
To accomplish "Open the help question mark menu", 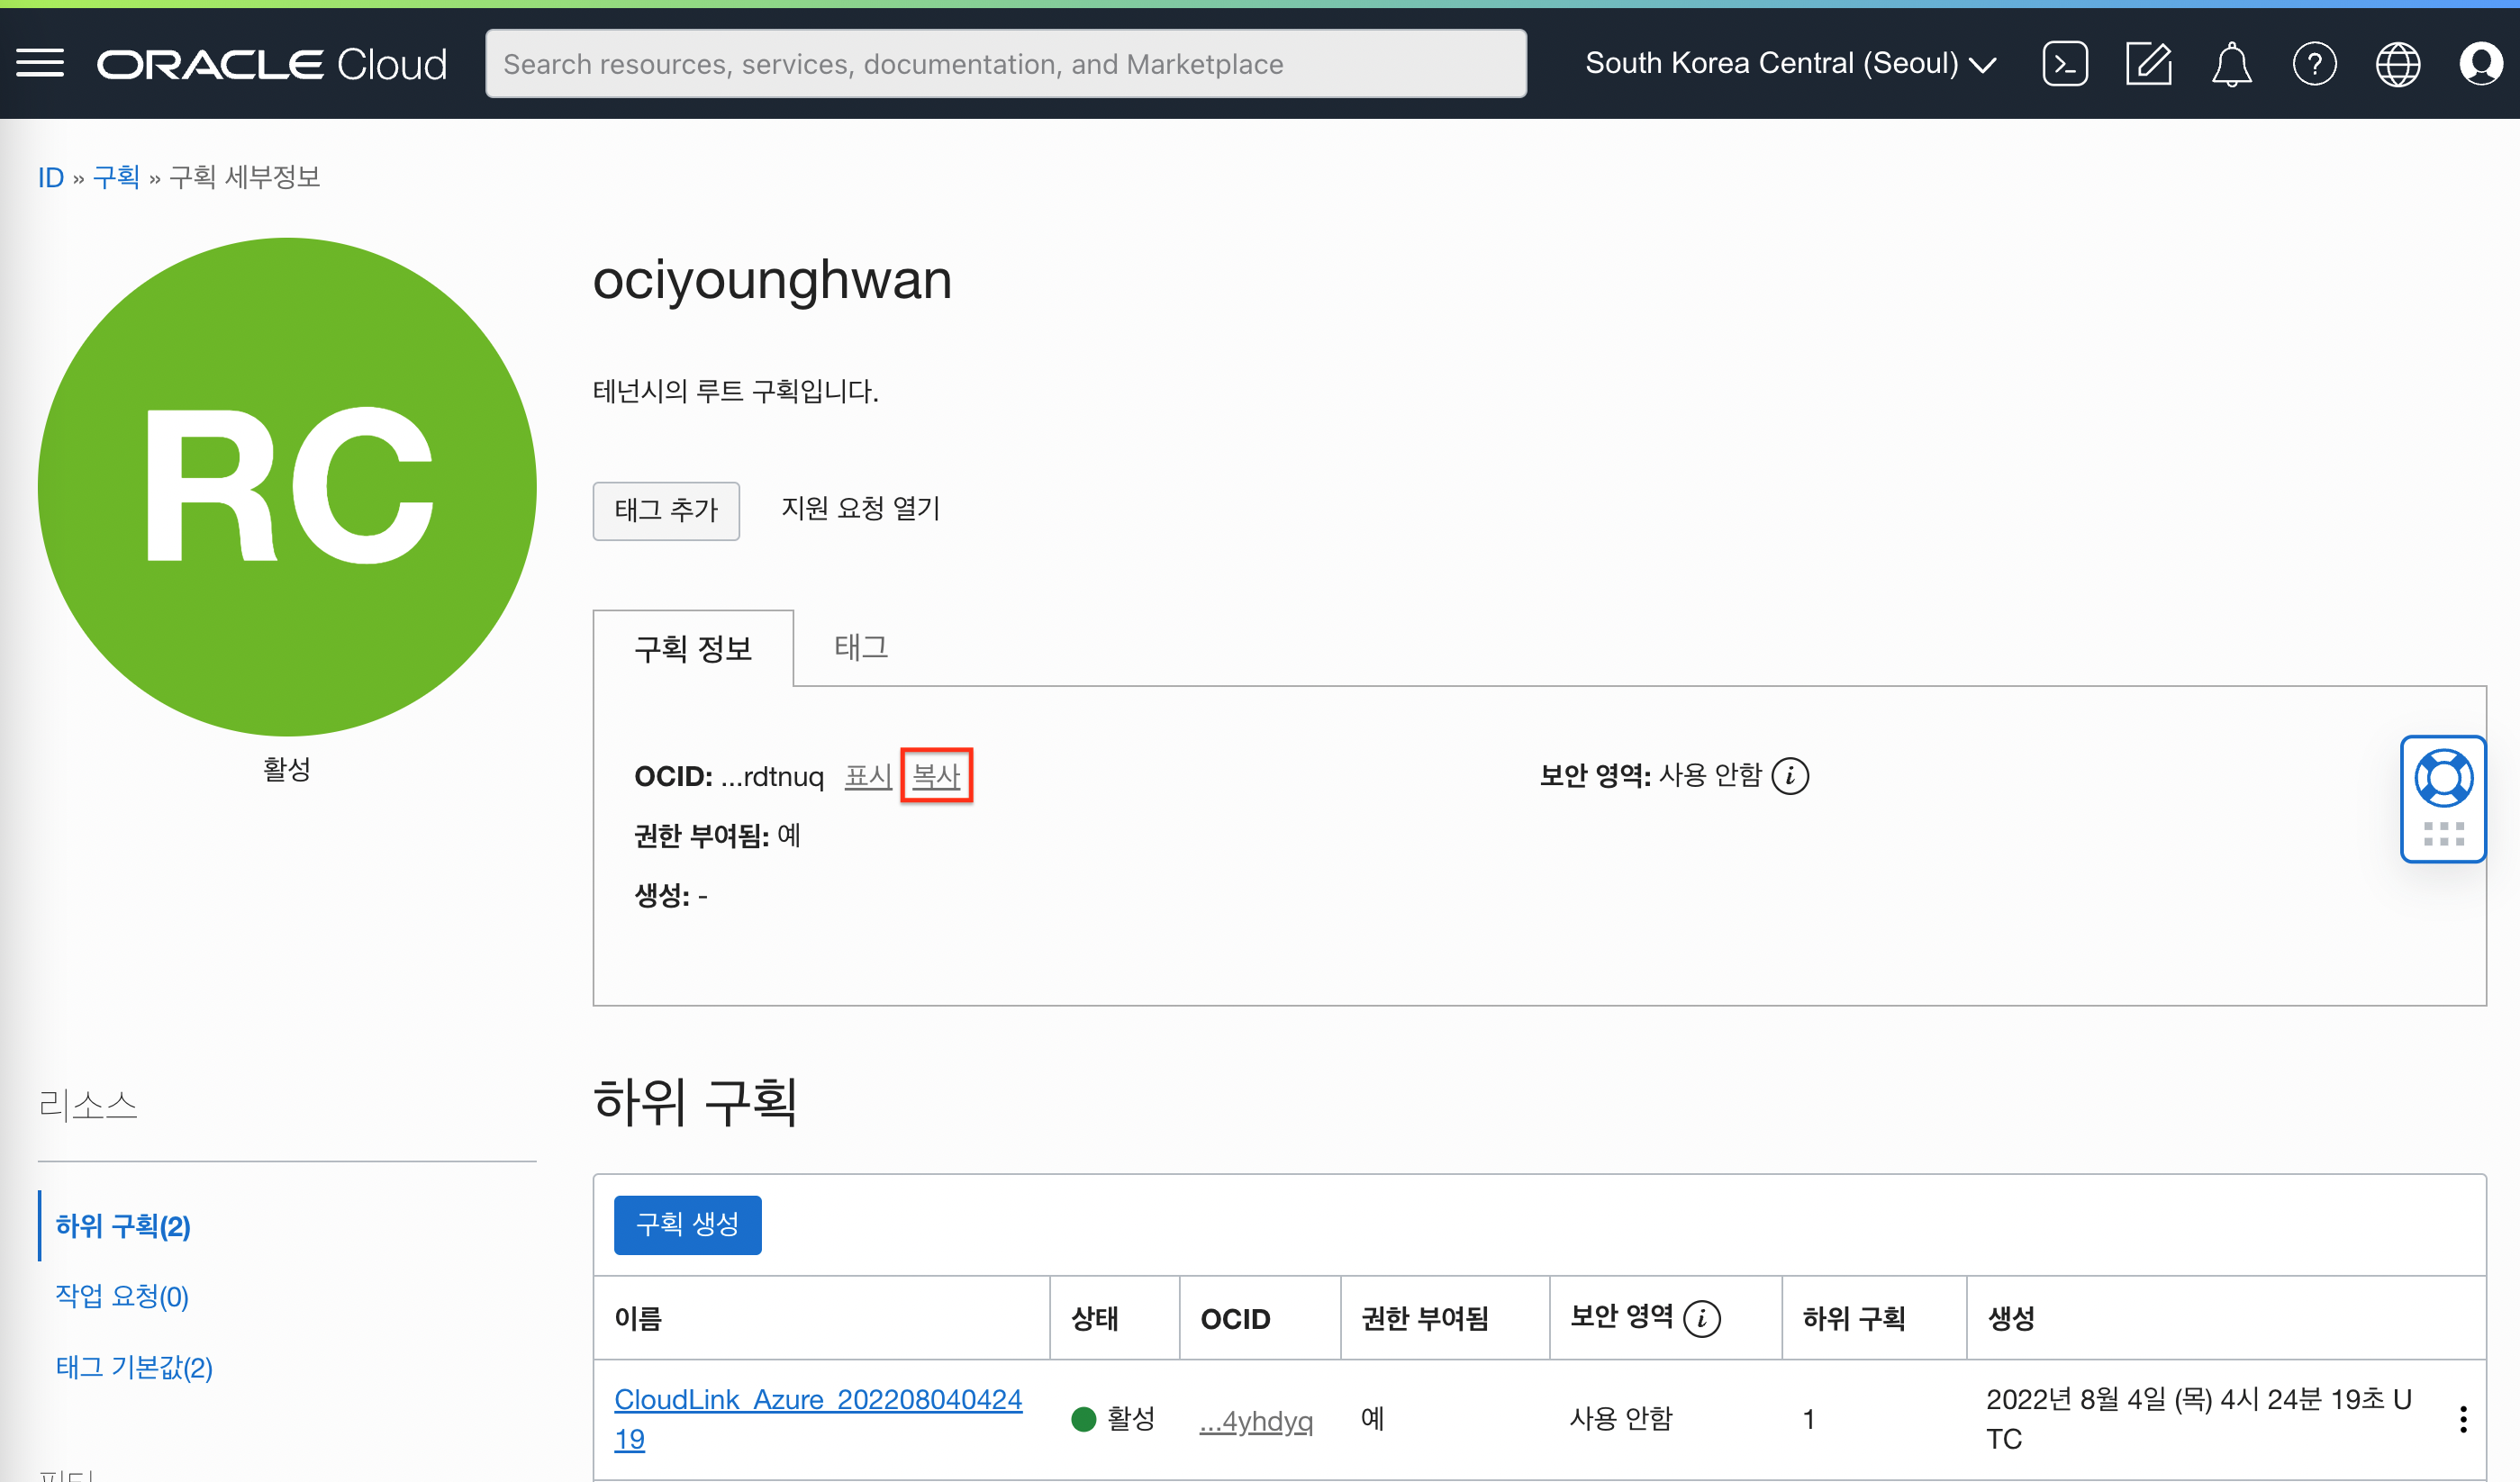I will tap(2314, 64).
